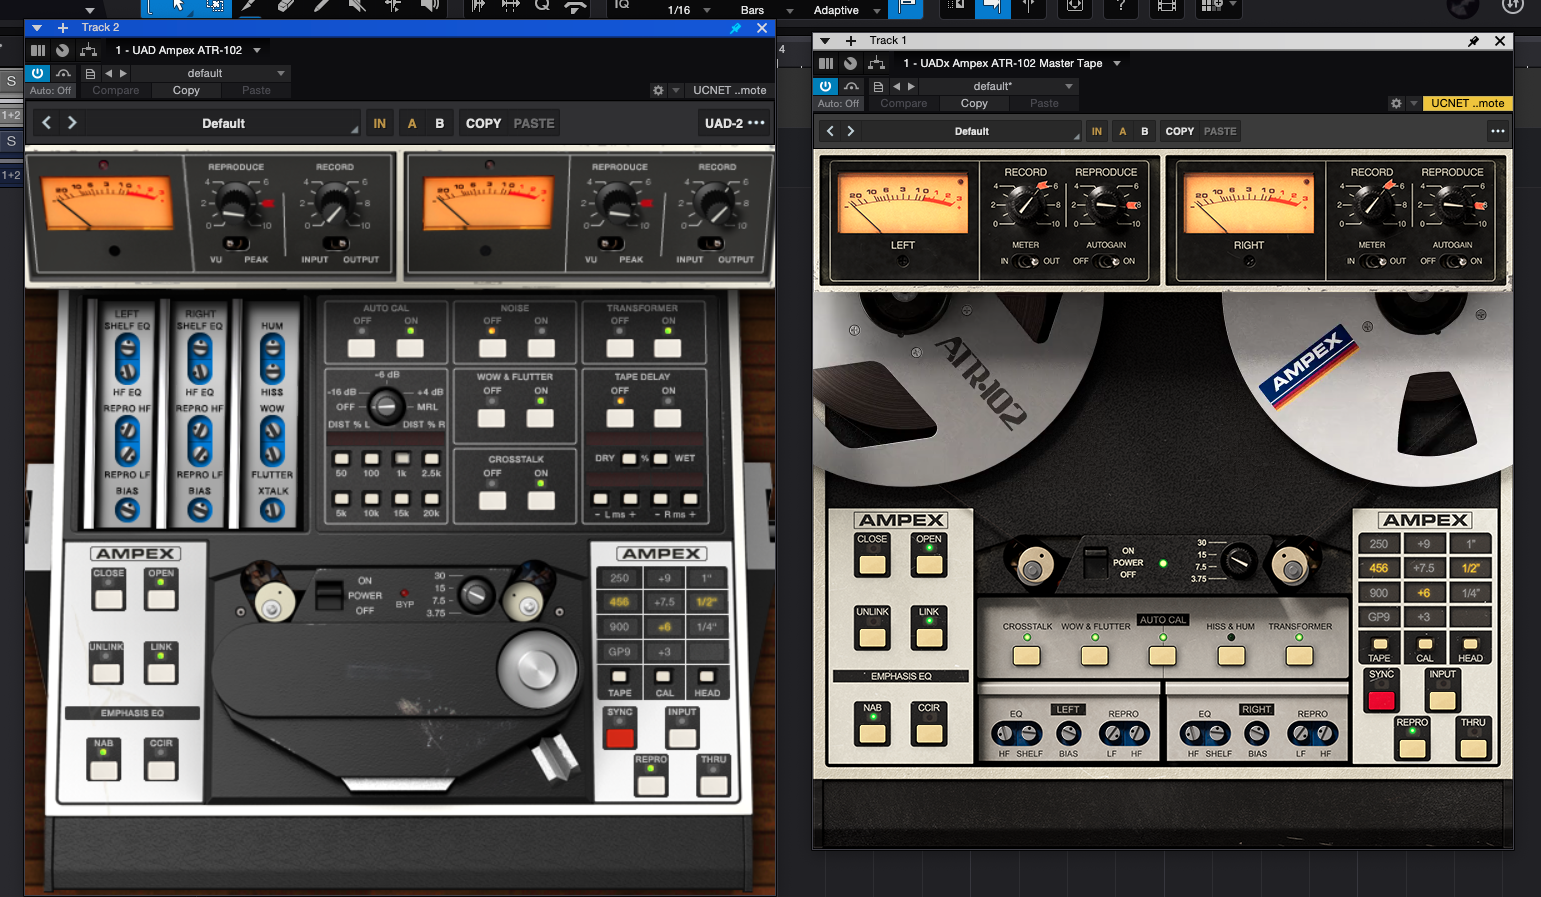Click the sidechain icon in Track 1 window

(851, 86)
